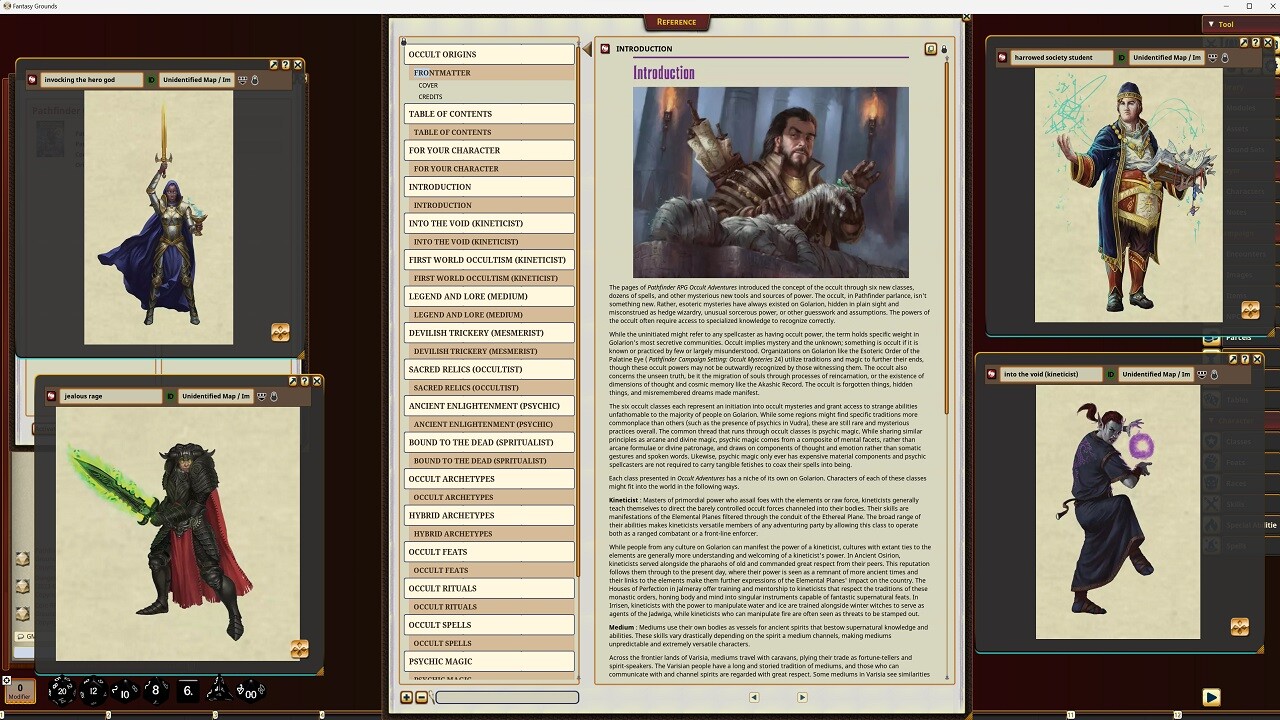This screenshot has height=720, width=1280.
Task: Click the red portrait icon beside harrowed society student
Action: pos(1003,58)
